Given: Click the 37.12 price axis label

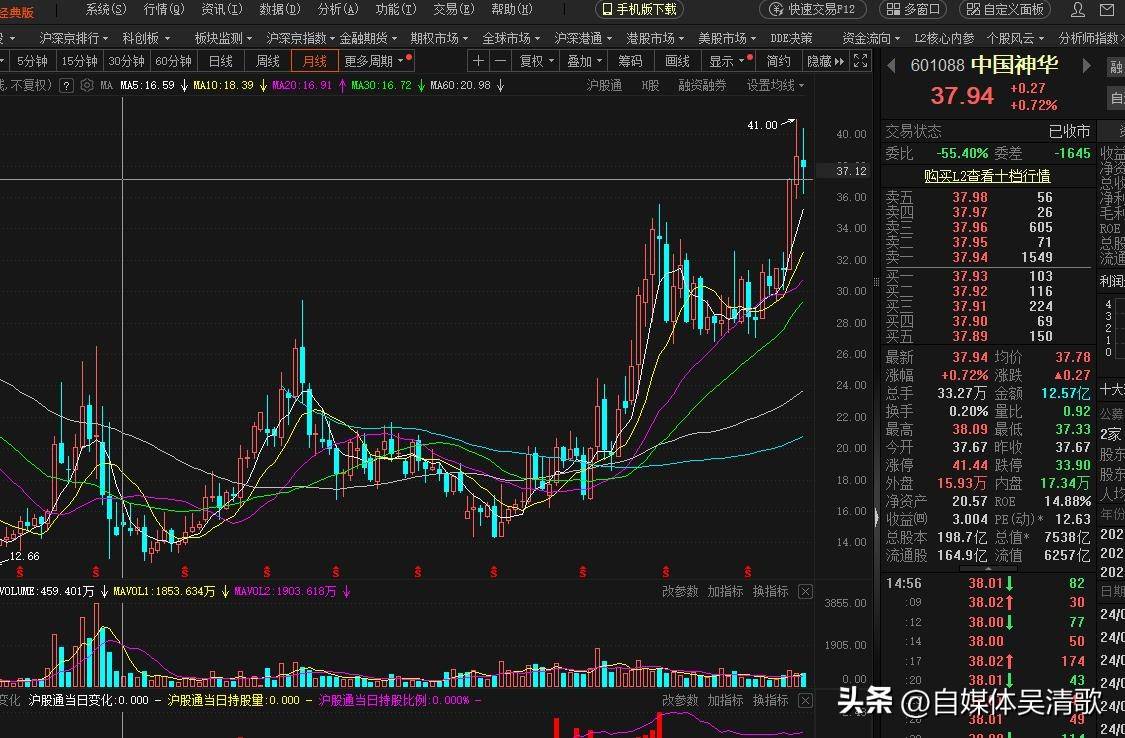Looking at the screenshot, I should 852,171.
